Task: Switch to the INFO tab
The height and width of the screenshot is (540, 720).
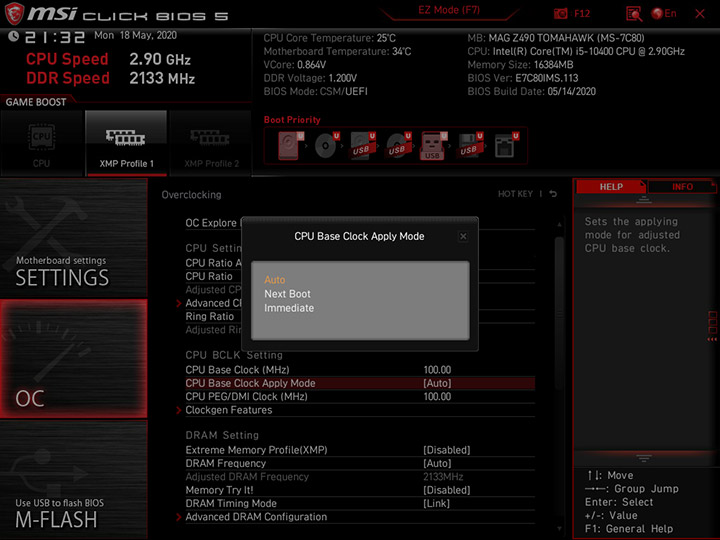Action: 682,187
